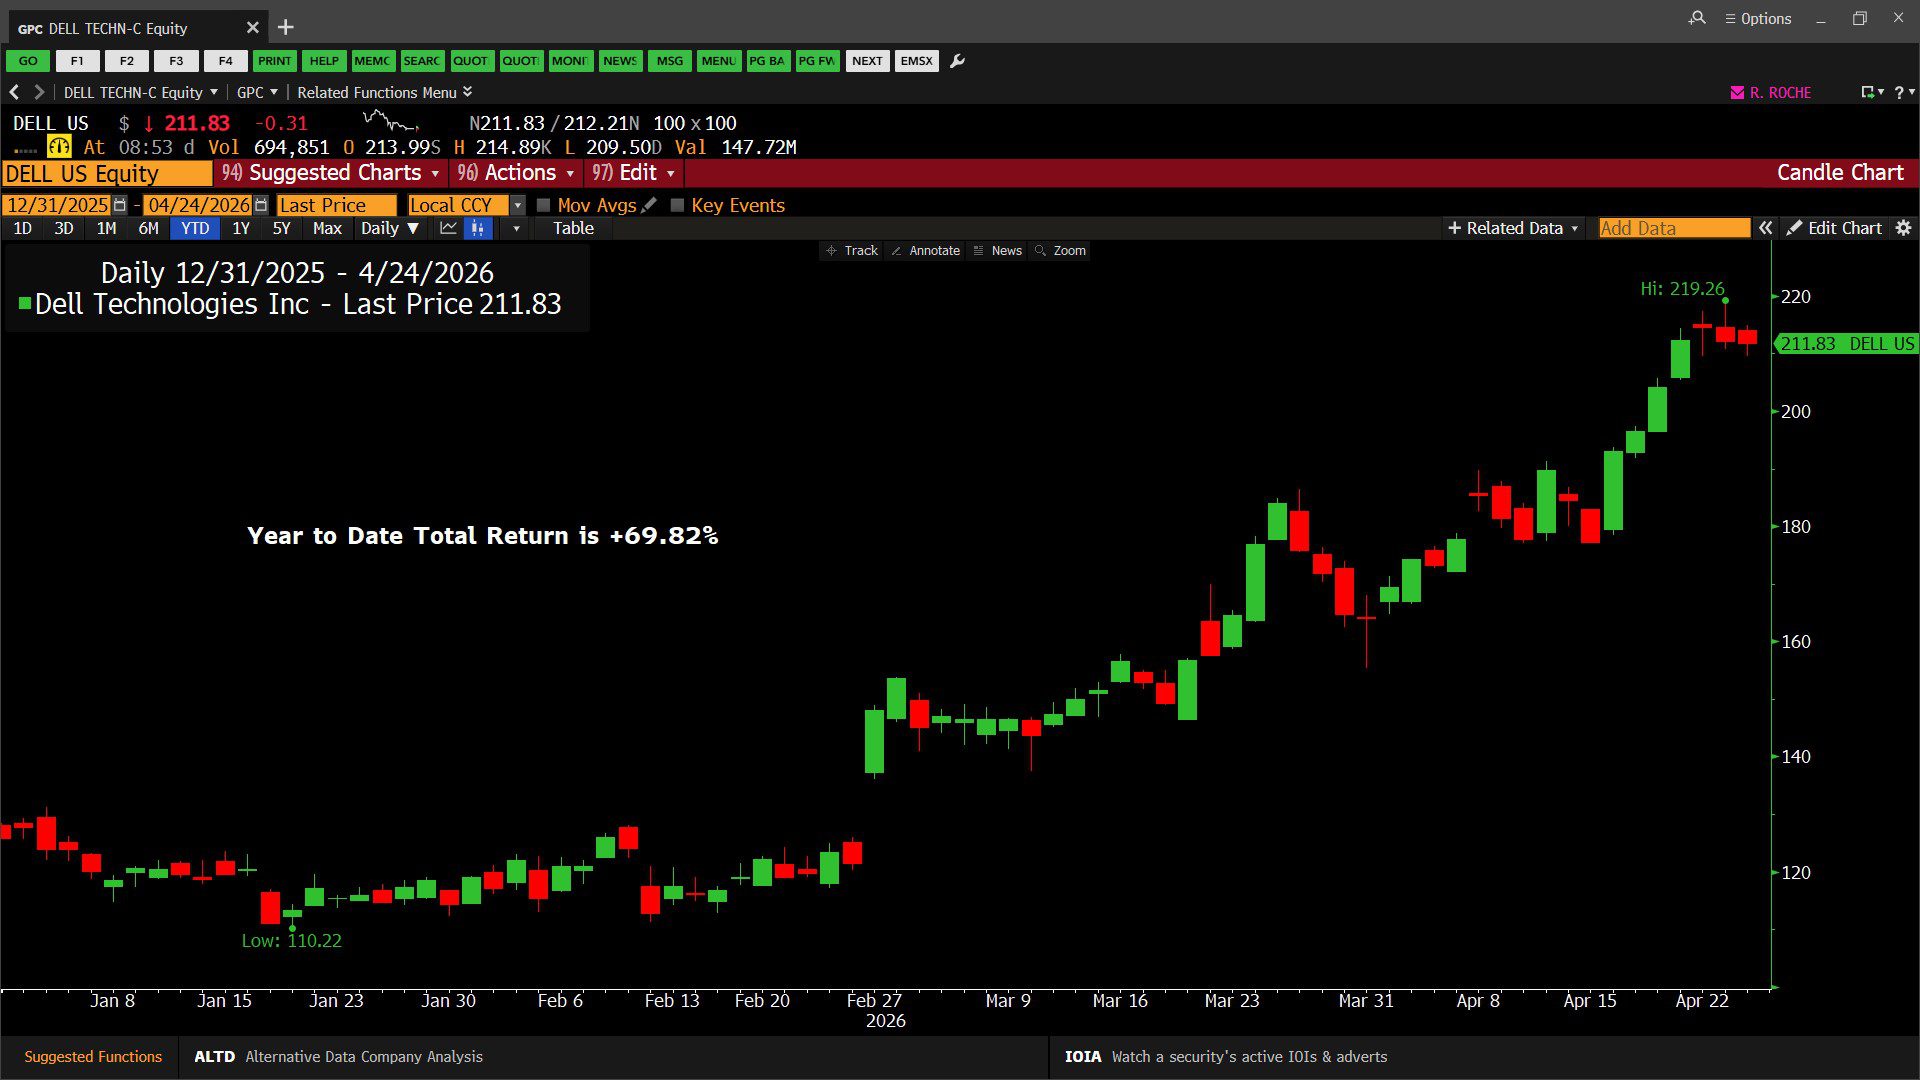Open the Daily periodicity dropdown

tap(390, 228)
